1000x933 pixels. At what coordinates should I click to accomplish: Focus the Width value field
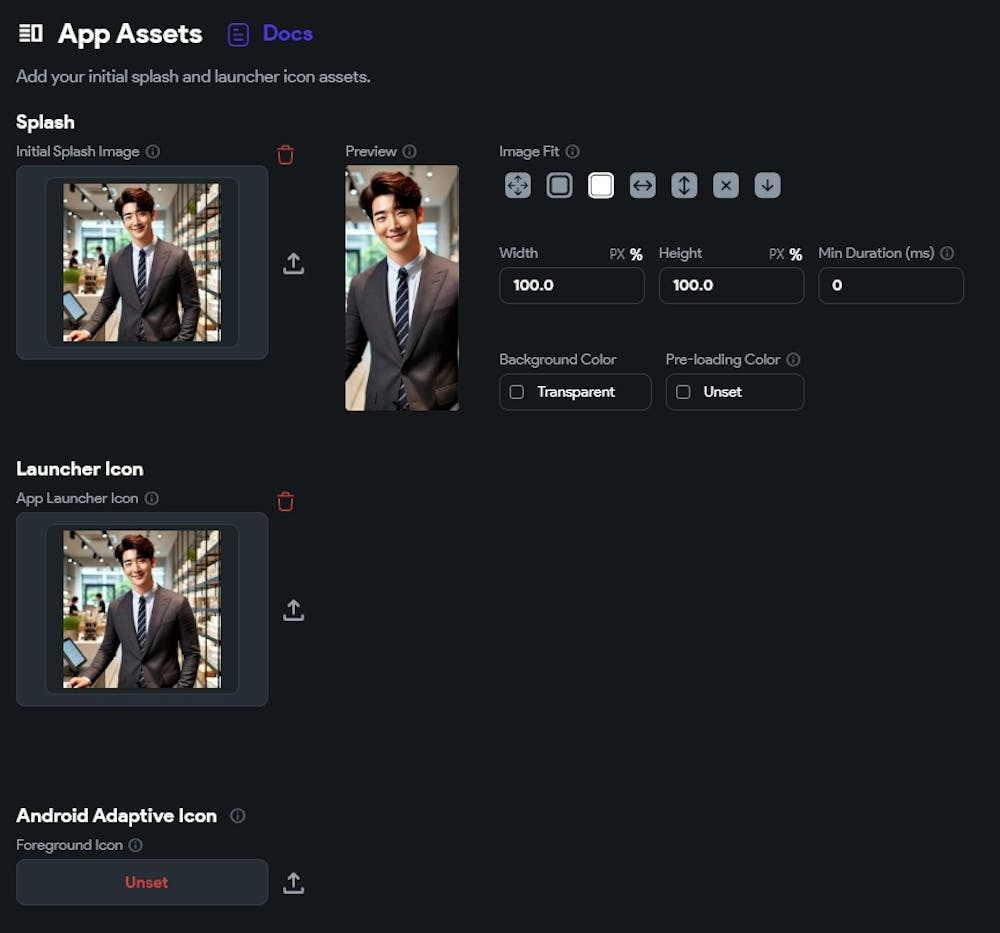coord(572,285)
